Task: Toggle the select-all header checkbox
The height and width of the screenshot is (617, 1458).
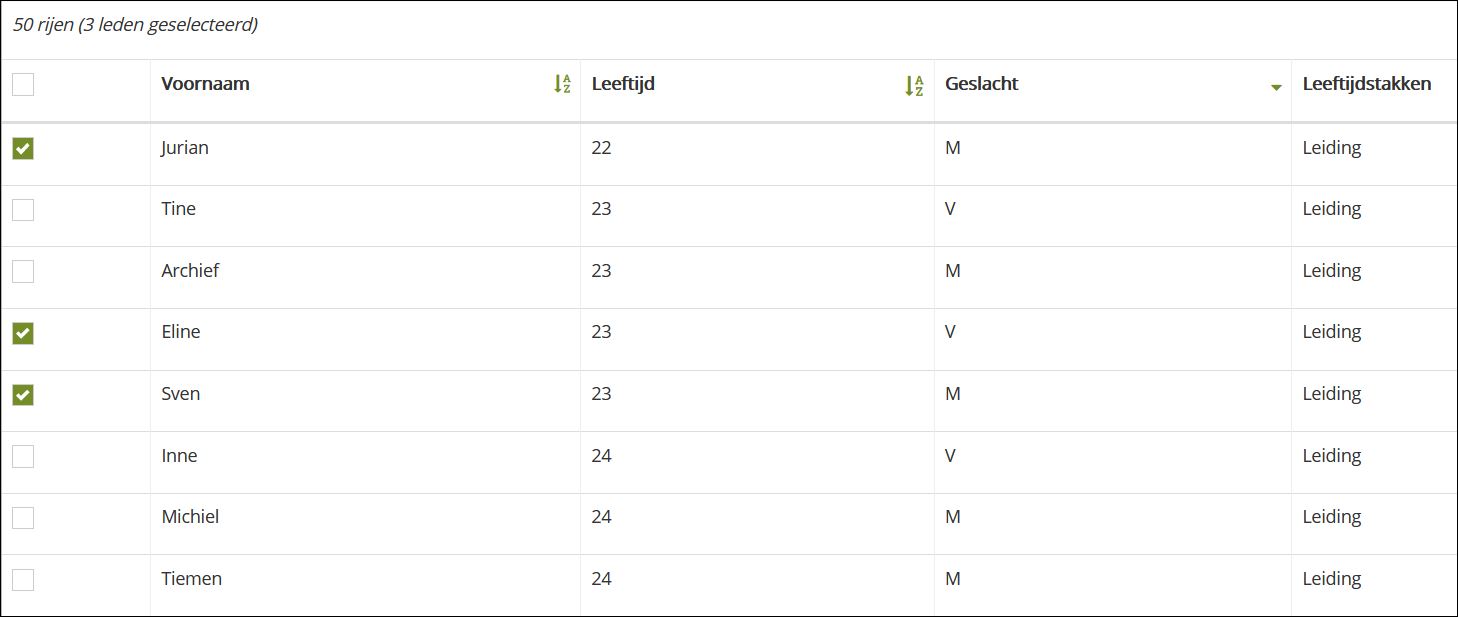Action: 23,84
